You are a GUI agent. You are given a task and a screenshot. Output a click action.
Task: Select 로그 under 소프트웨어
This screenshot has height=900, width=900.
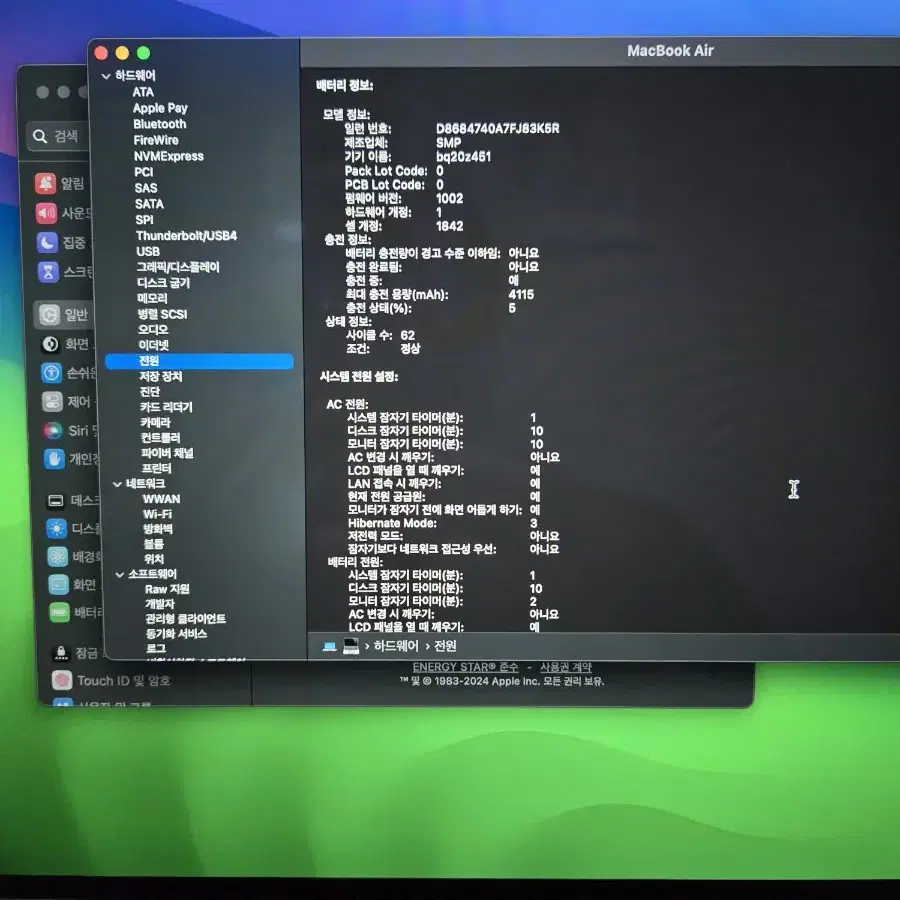[x=156, y=649]
